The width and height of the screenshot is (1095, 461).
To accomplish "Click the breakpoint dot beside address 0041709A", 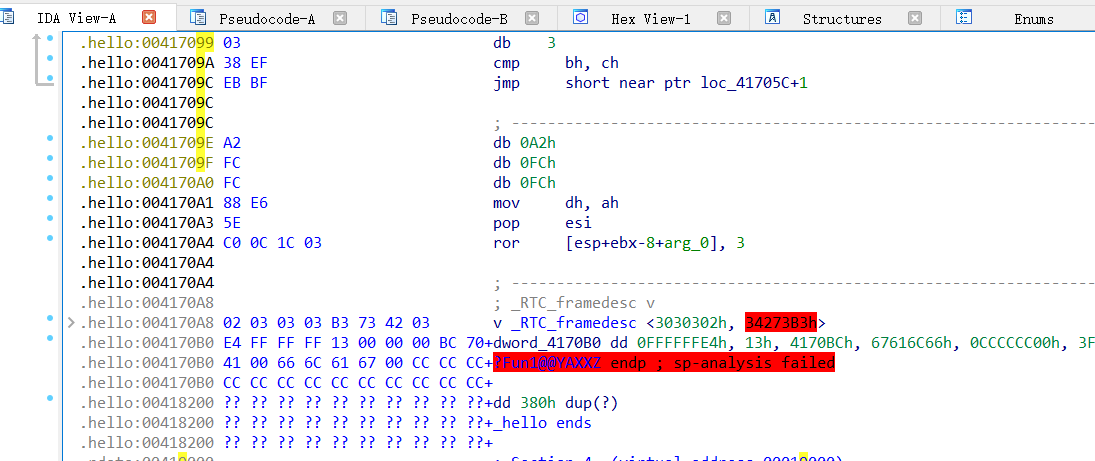I will coord(50,59).
